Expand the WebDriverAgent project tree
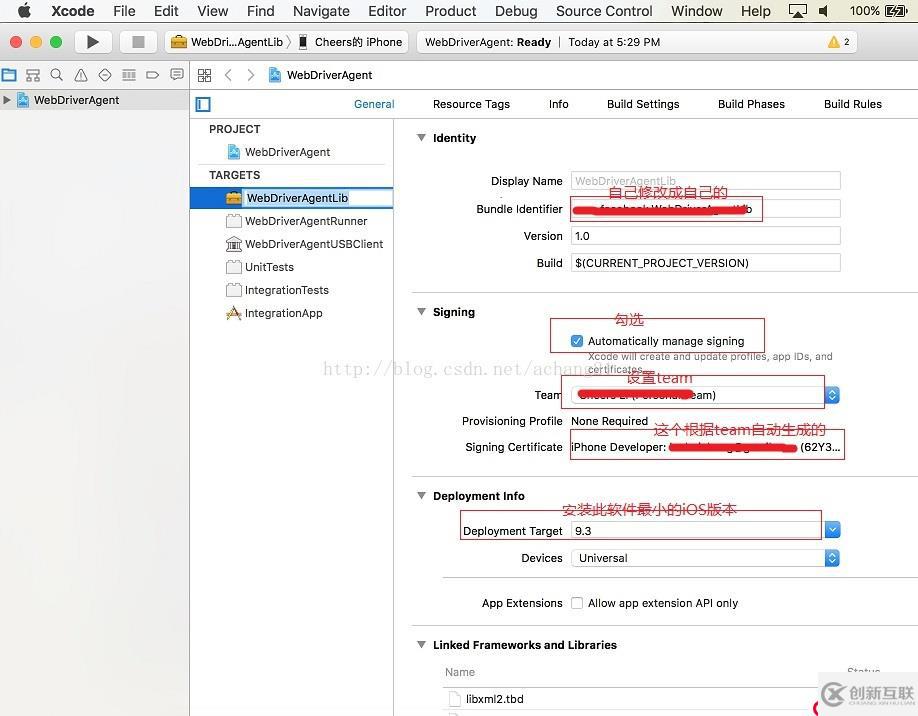 click(8, 100)
